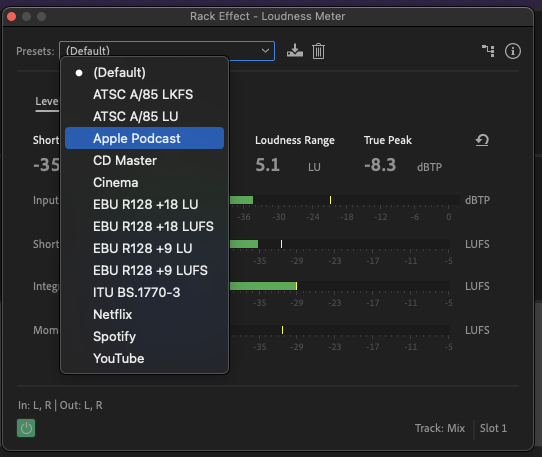
Task: Pick EBU R128 +9 LUFS preset
Action: [144, 270]
